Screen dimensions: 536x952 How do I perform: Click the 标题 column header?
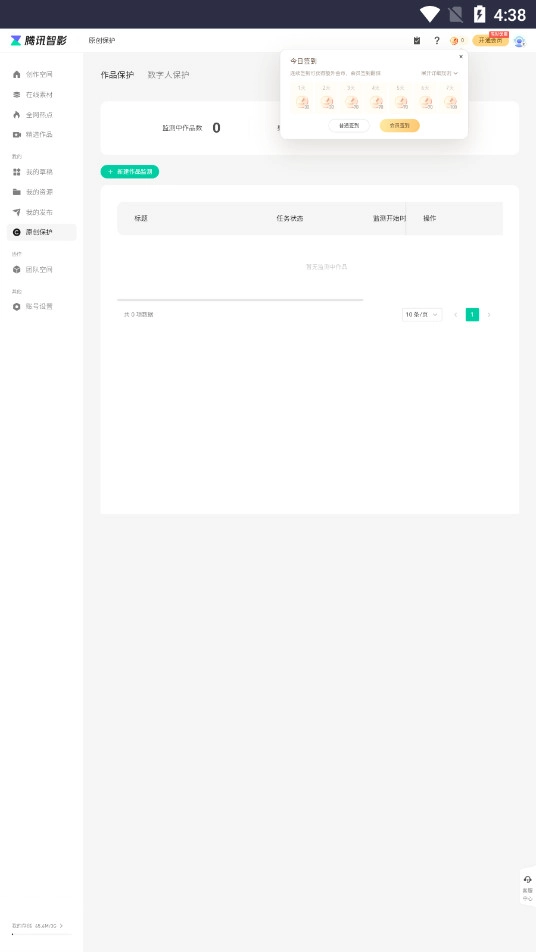point(141,218)
